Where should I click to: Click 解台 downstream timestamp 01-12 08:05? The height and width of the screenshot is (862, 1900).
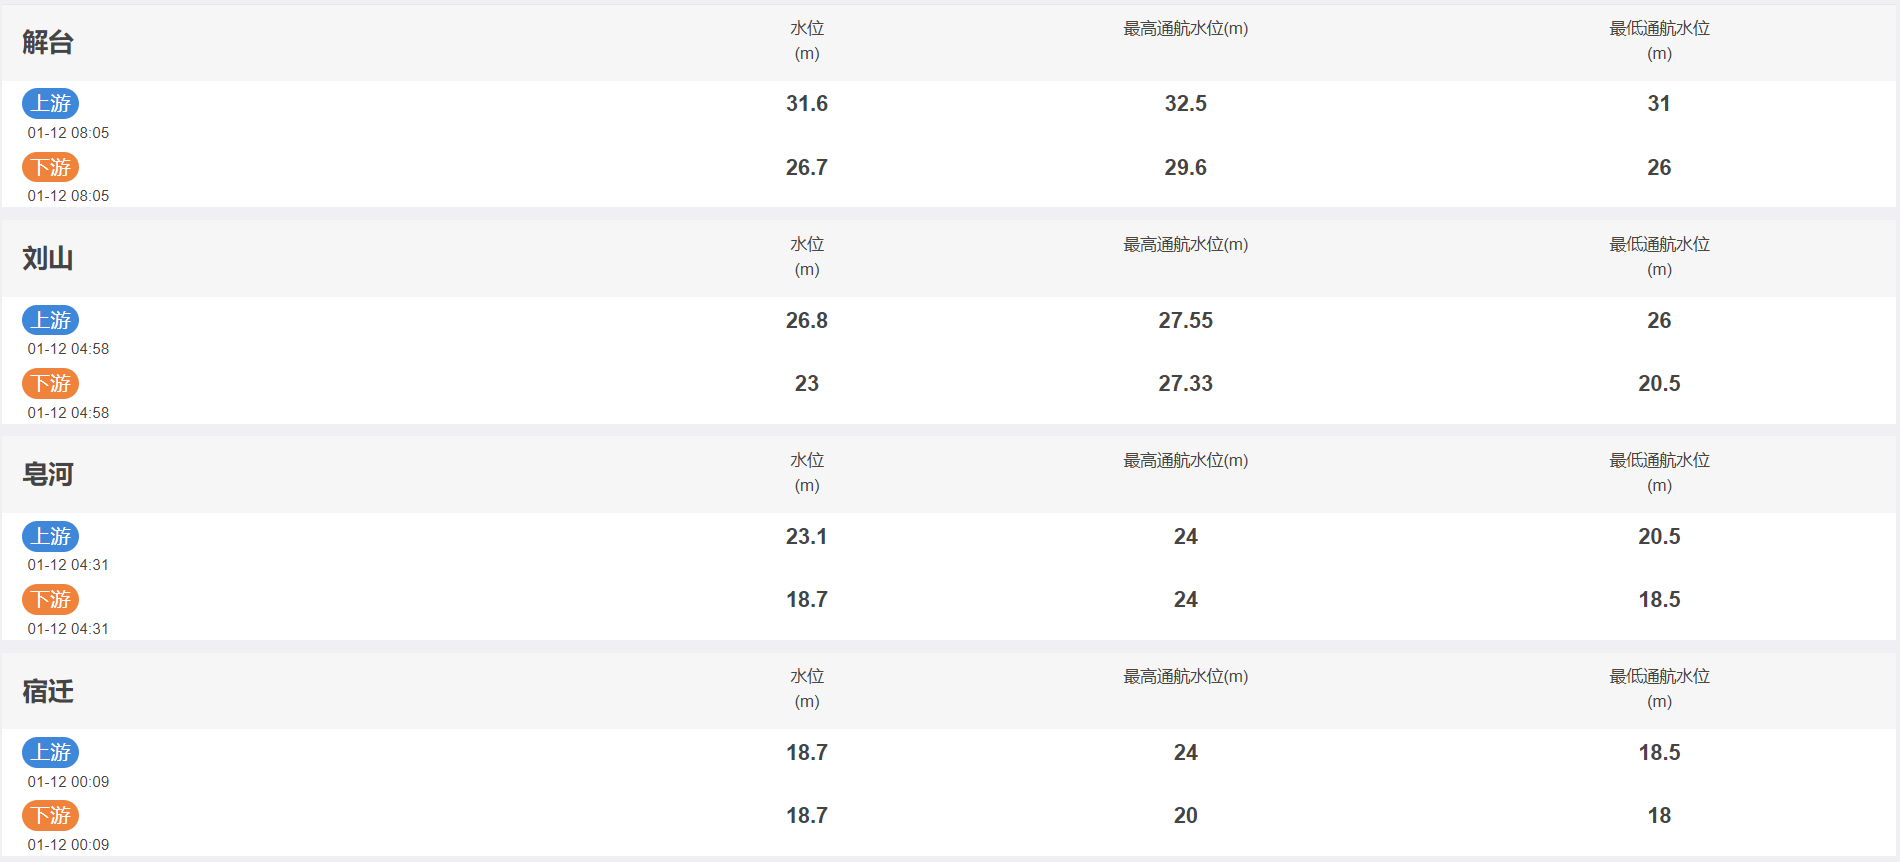pyautogui.click(x=68, y=196)
